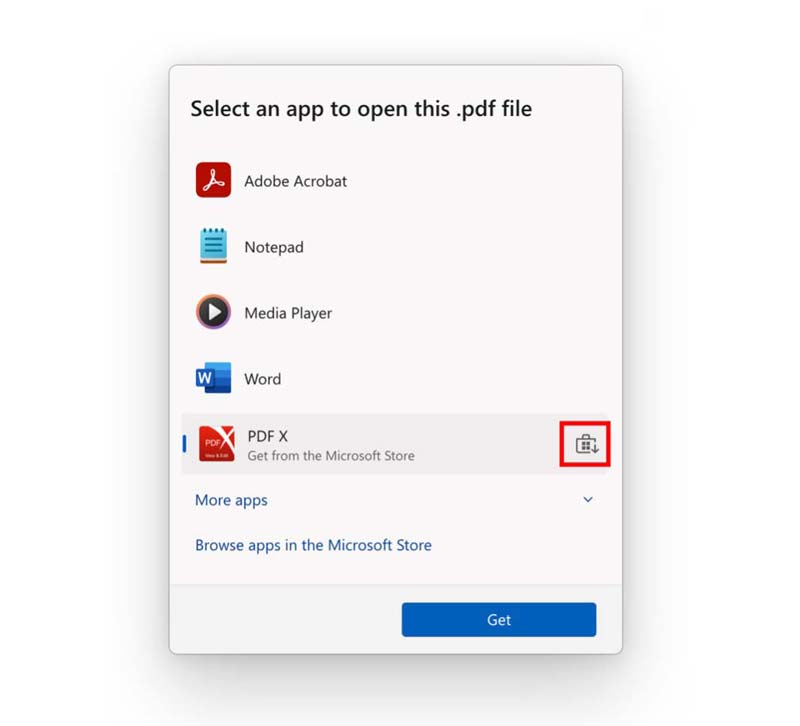Browse apps in the Microsoft Store
This screenshot has width=800, height=726.
[x=313, y=545]
